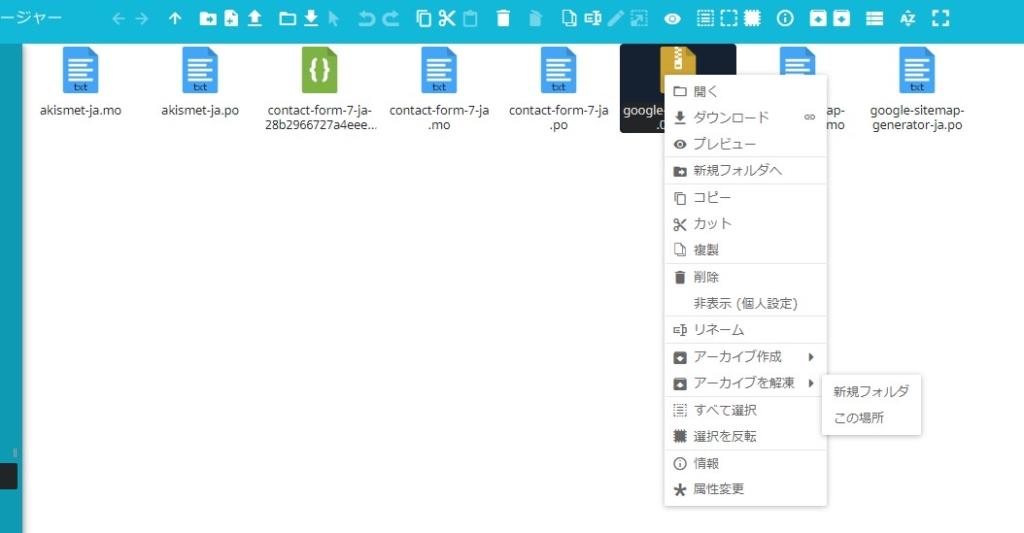Choose ダウンロード in the context menu
Viewport: 1024px width, 533px height.
pyautogui.click(x=745, y=118)
